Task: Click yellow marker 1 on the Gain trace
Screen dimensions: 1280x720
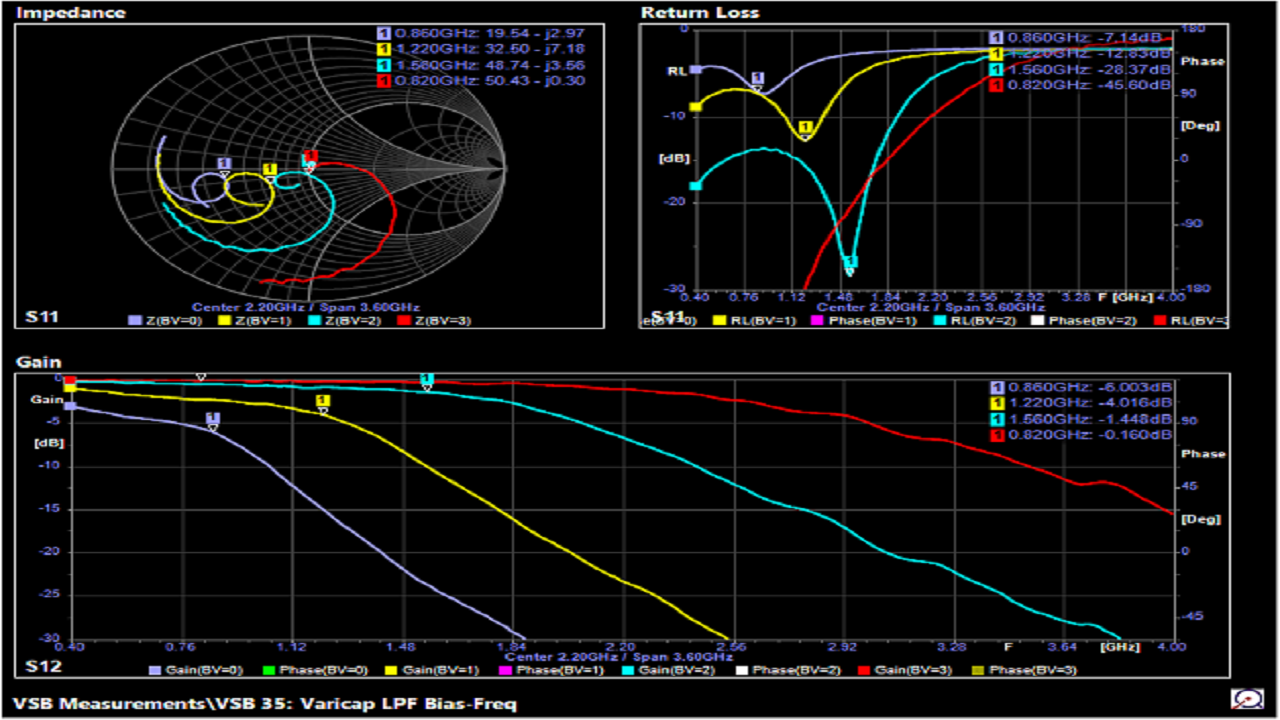Action: [322, 402]
